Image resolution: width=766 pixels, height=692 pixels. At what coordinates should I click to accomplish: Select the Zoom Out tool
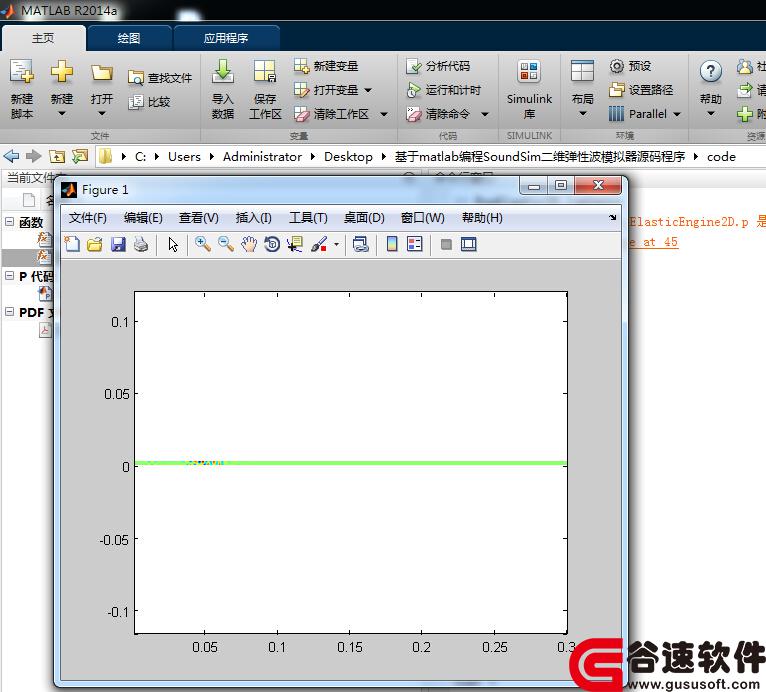[x=226, y=244]
